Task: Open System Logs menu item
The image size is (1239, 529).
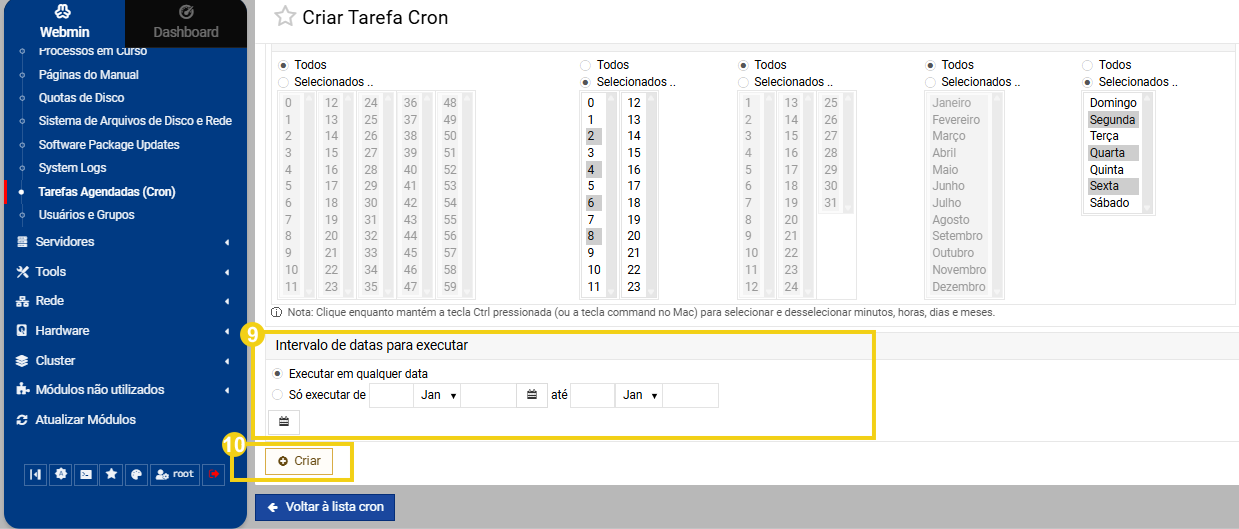Action: pyautogui.click(x=72, y=168)
